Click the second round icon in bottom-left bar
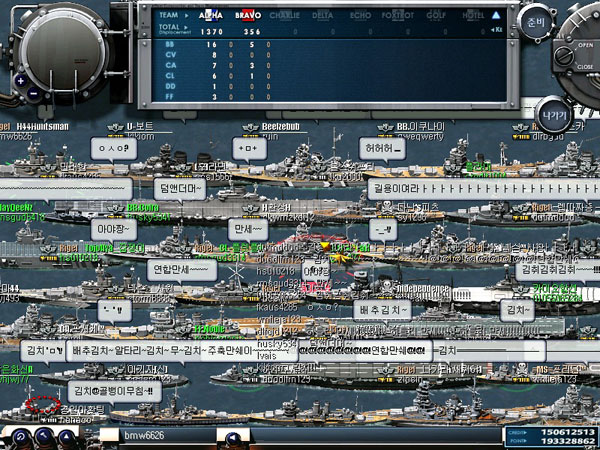Screen dimensions: 600x450 click(46, 436)
